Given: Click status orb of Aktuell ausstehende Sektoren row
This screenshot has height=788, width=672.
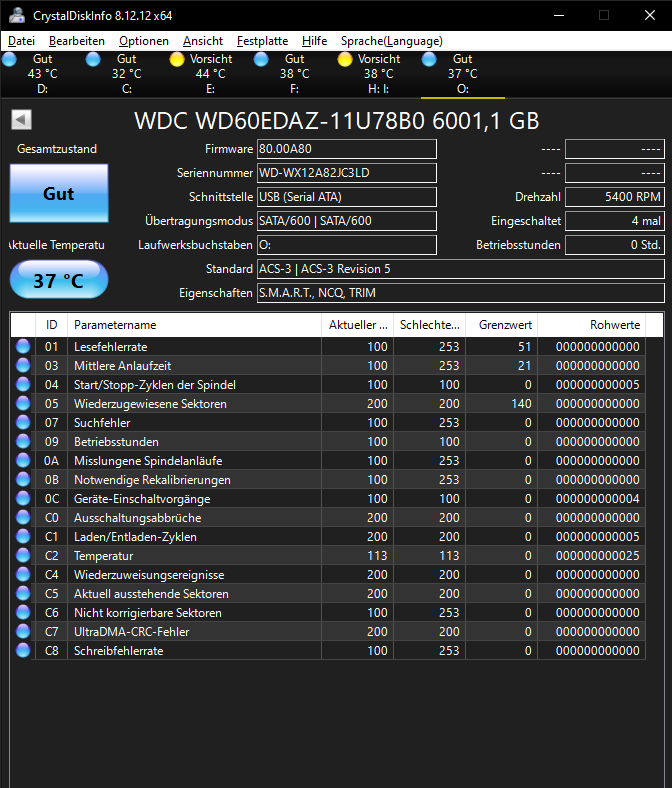Looking at the screenshot, I should point(23,594).
